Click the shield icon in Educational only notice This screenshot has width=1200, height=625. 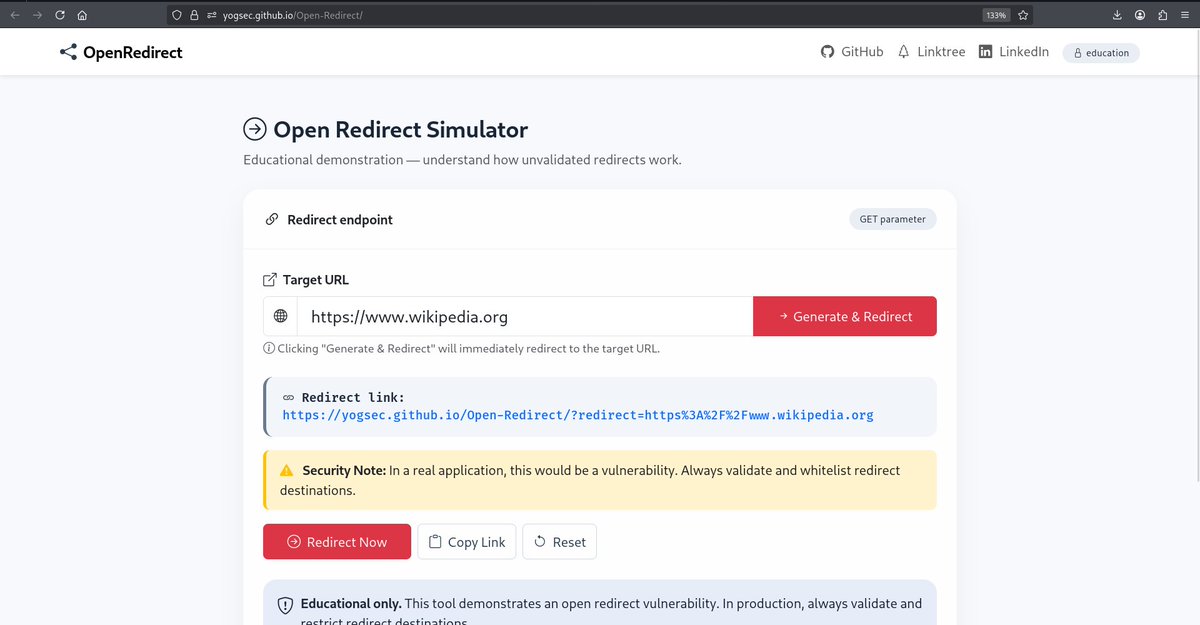pos(285,604)
